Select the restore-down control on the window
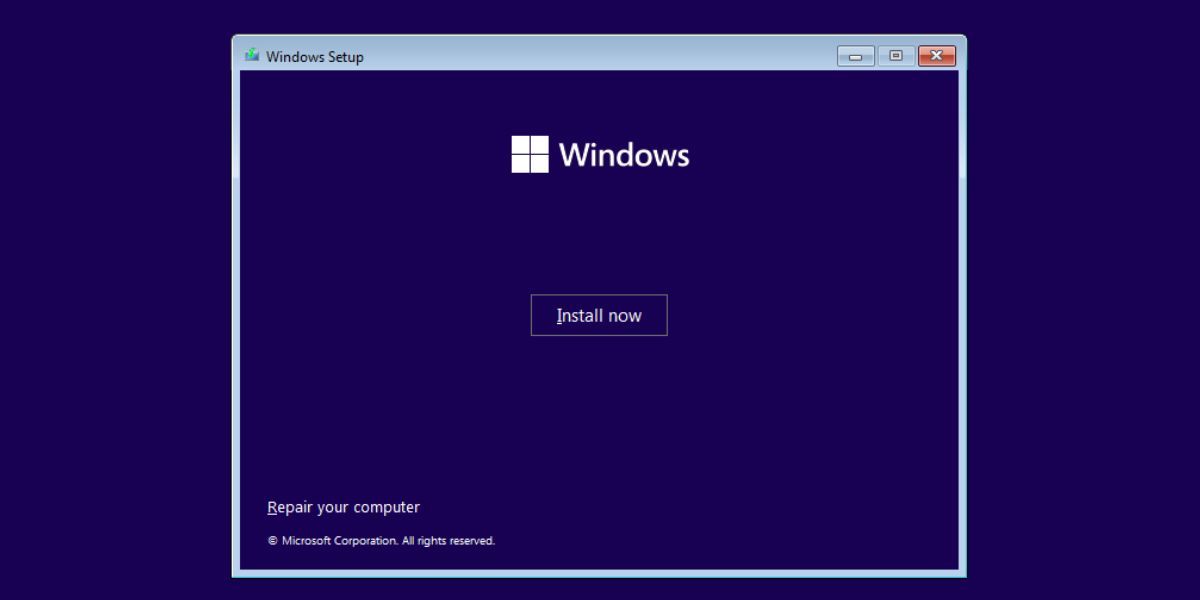This screenshot has width=1200, height=600. [895, 56]
